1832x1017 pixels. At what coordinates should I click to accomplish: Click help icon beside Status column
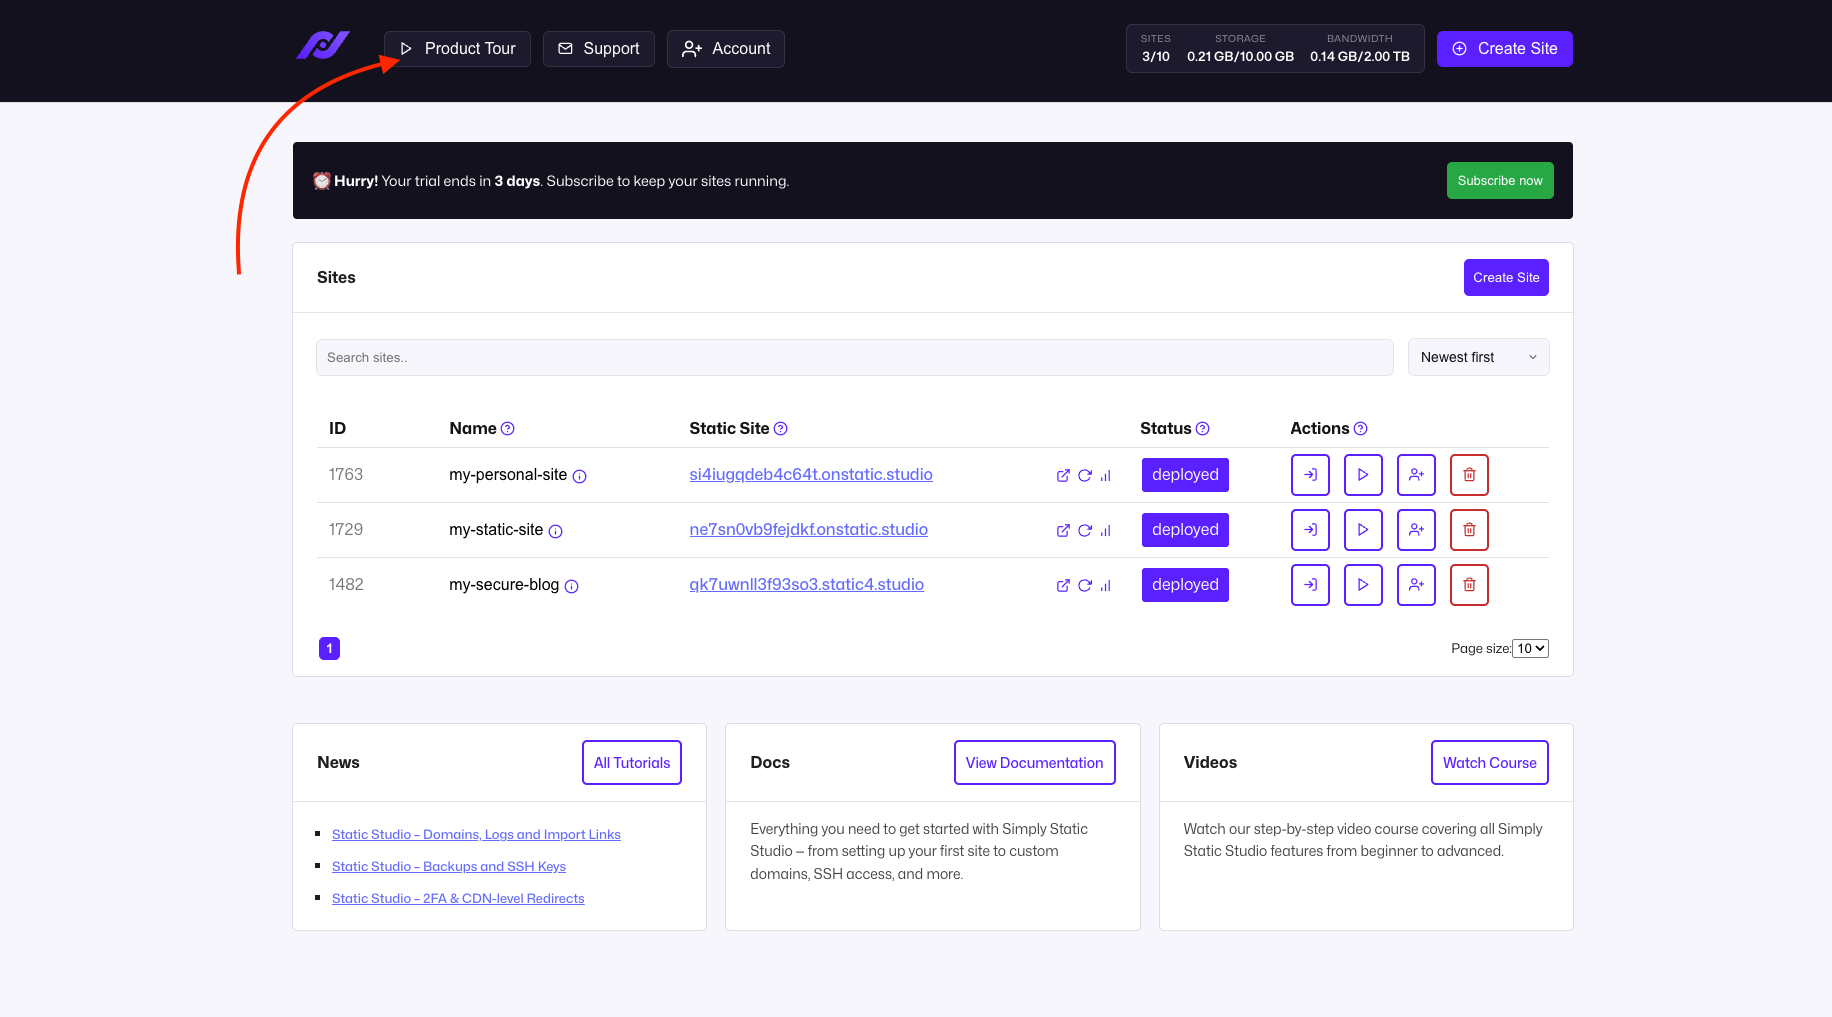coord(1203,429)
